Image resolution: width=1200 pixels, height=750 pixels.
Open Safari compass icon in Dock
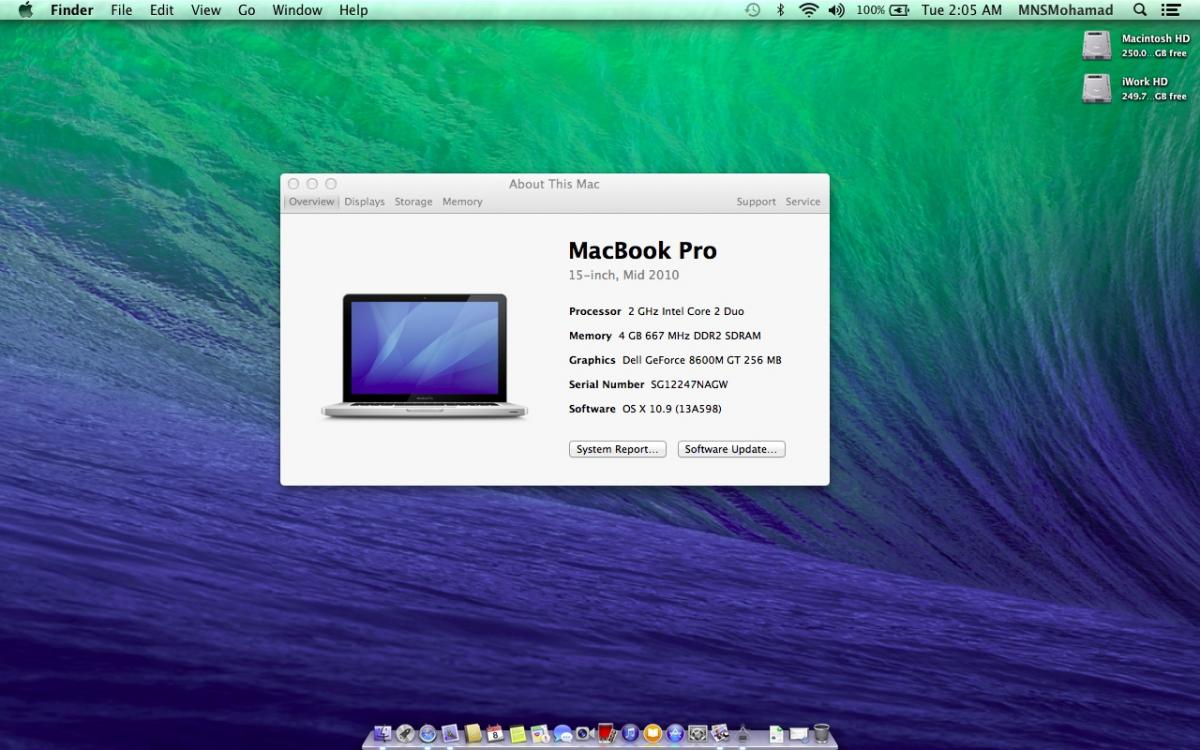point(427,734)
